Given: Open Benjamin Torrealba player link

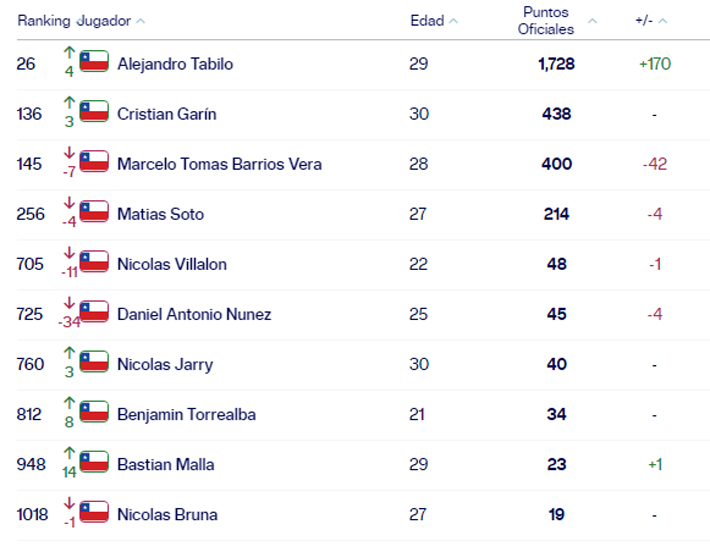Looking at the screenshot, I should (x=187, y=414).
